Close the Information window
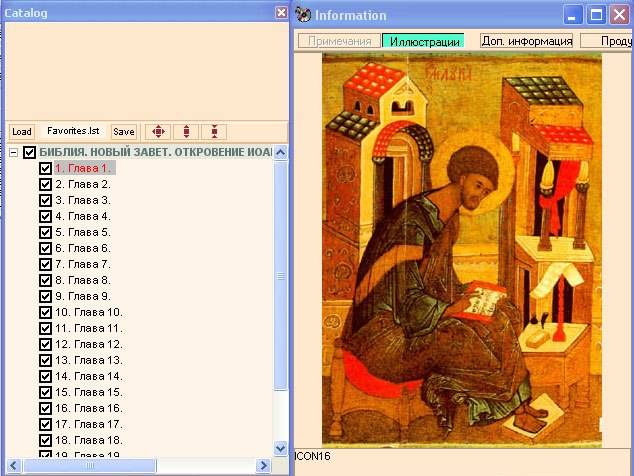The width and height of the screenshot is (634, 476). pyautogui.click(x=619, y=15)
